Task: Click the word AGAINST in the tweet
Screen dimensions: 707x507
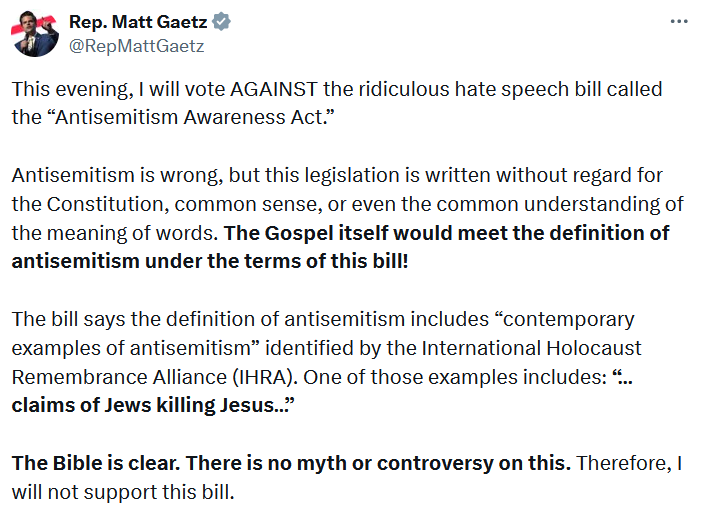Action: 274,89
